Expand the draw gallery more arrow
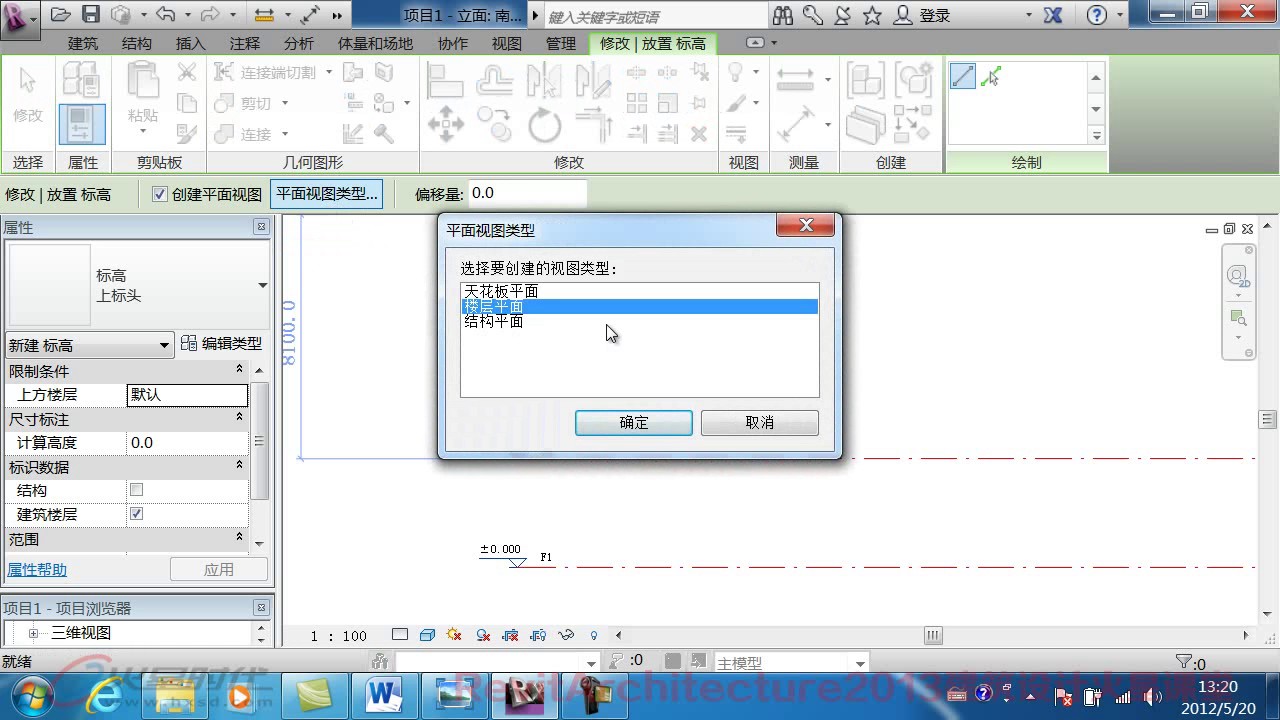Viewport: 1280px width, 720px height. pyautogui.click(x=1096, y=136)
